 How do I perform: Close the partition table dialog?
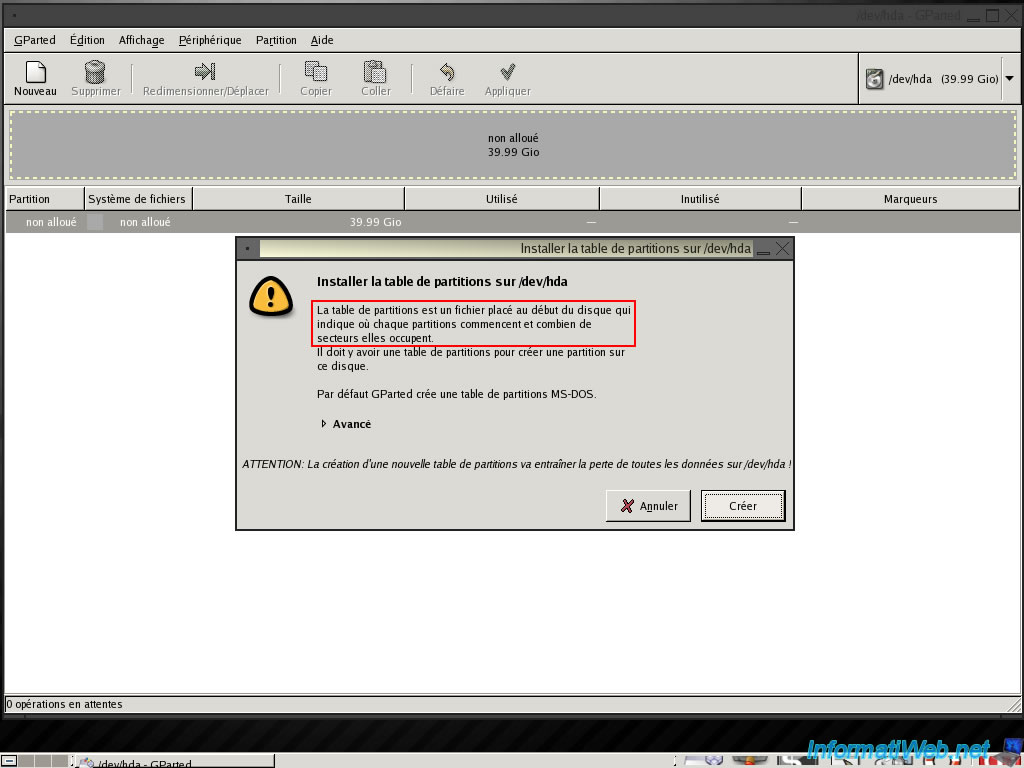click(782, 248)
